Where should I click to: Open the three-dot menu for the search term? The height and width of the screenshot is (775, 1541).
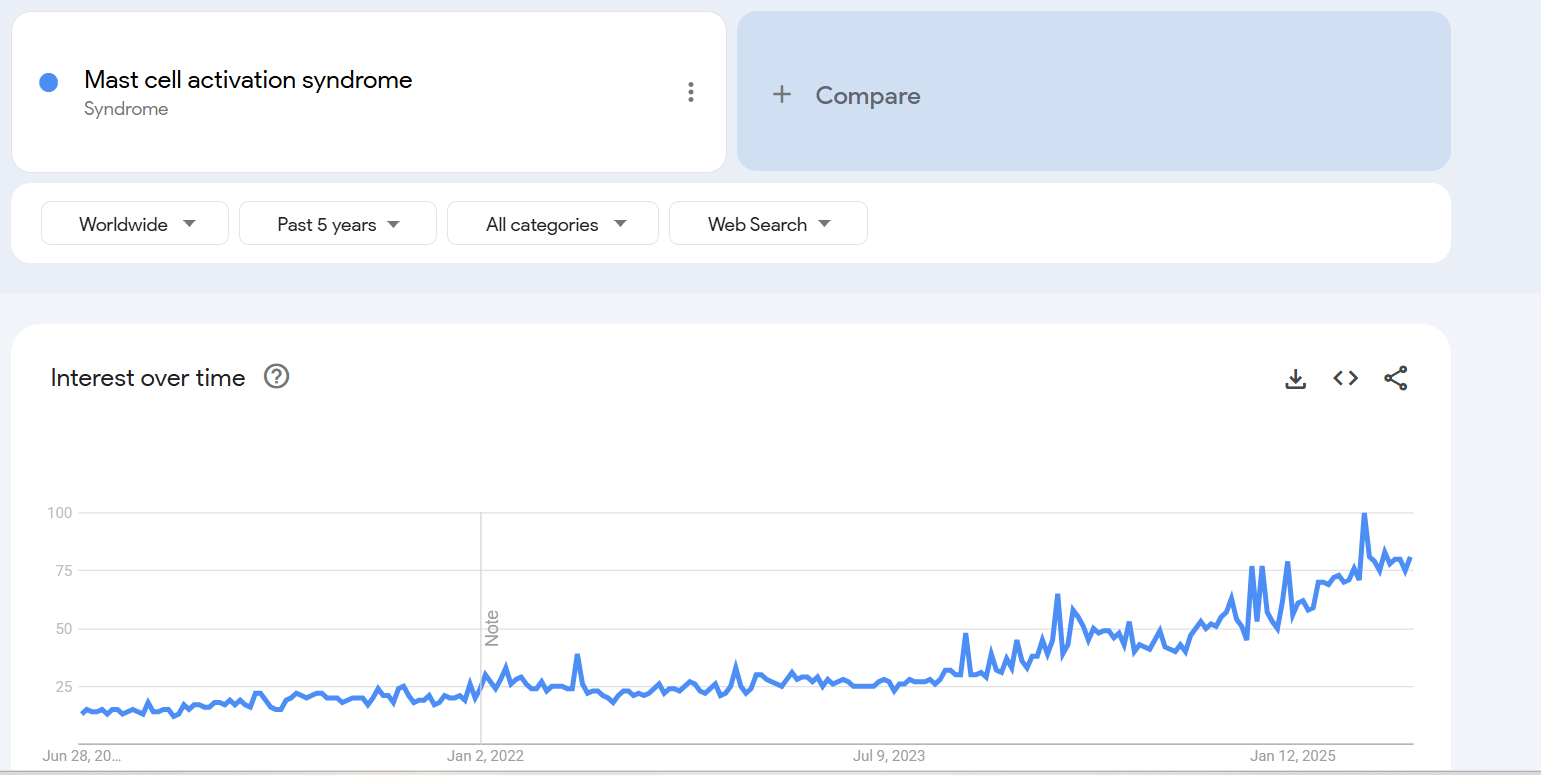[x=690, y=93]
